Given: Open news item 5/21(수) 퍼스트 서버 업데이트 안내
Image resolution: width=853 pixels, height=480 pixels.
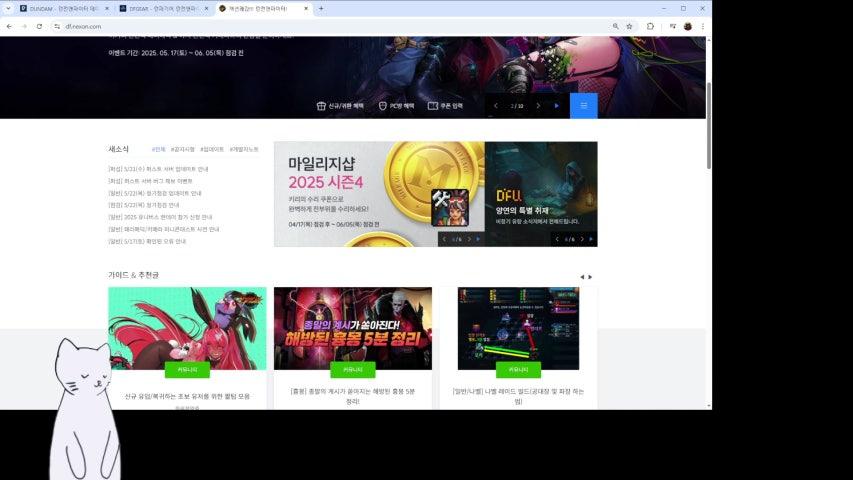Looking at the screenshot, I should point(158,169).
